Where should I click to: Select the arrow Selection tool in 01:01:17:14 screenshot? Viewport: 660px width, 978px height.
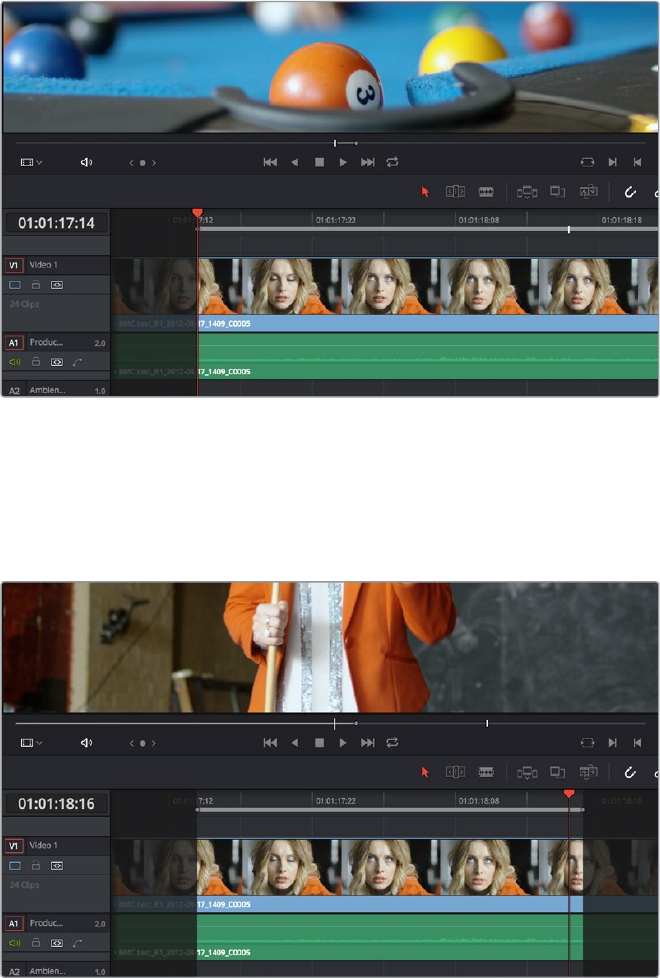coord(425,192)
